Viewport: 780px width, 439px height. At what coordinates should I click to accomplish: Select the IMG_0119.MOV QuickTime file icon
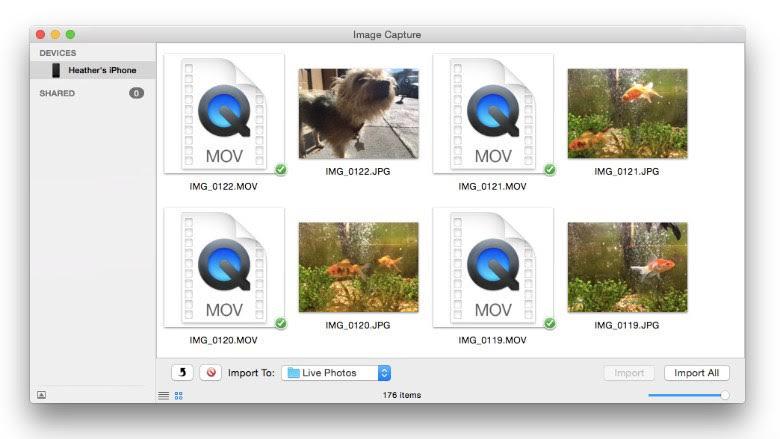coord(493,267)
